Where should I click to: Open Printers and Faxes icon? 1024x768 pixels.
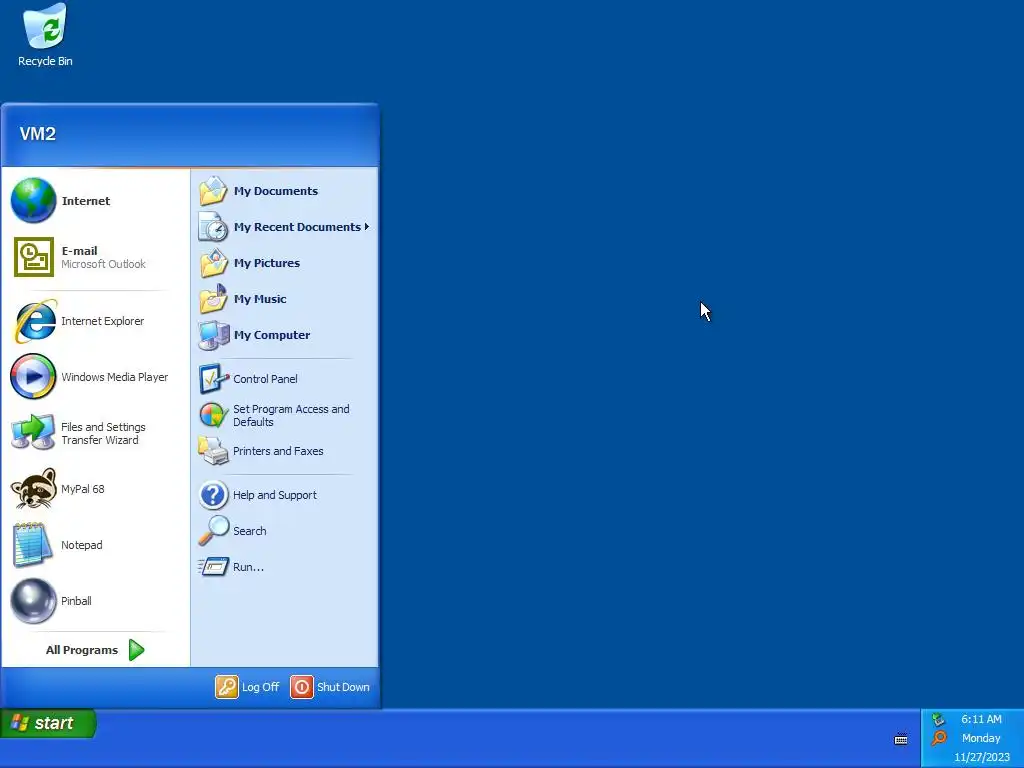(213, 451)
